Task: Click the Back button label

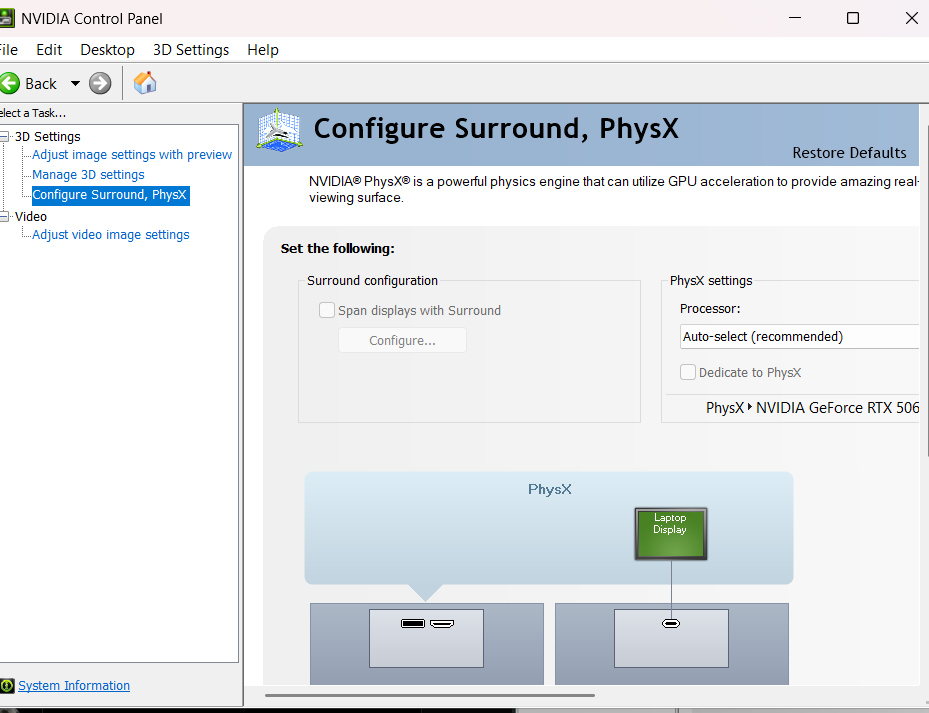Action: [x=41, y=84]
